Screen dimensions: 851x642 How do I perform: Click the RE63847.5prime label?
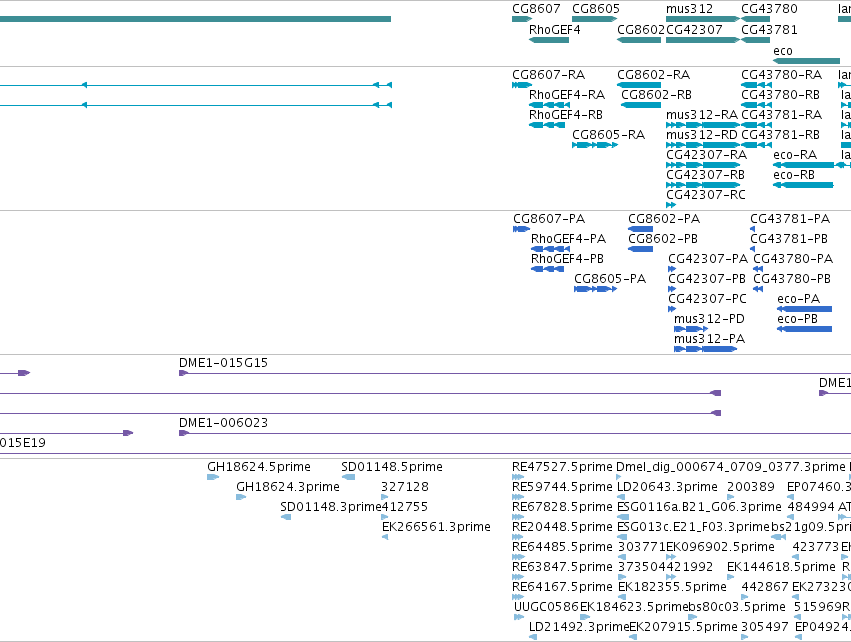tap(562, 567)
